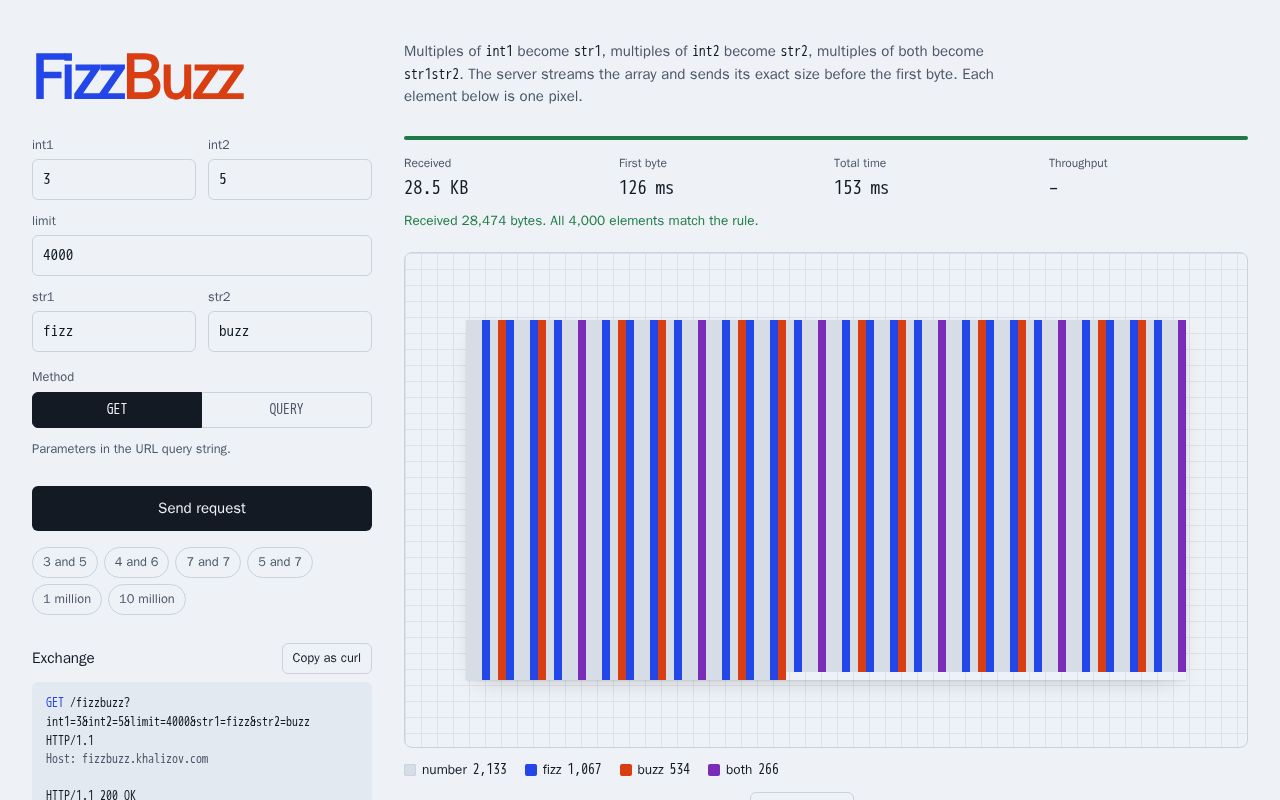1280x800 pixels.
Task: Click the blue fizz legend swatch
Action: tap(531, 770)
